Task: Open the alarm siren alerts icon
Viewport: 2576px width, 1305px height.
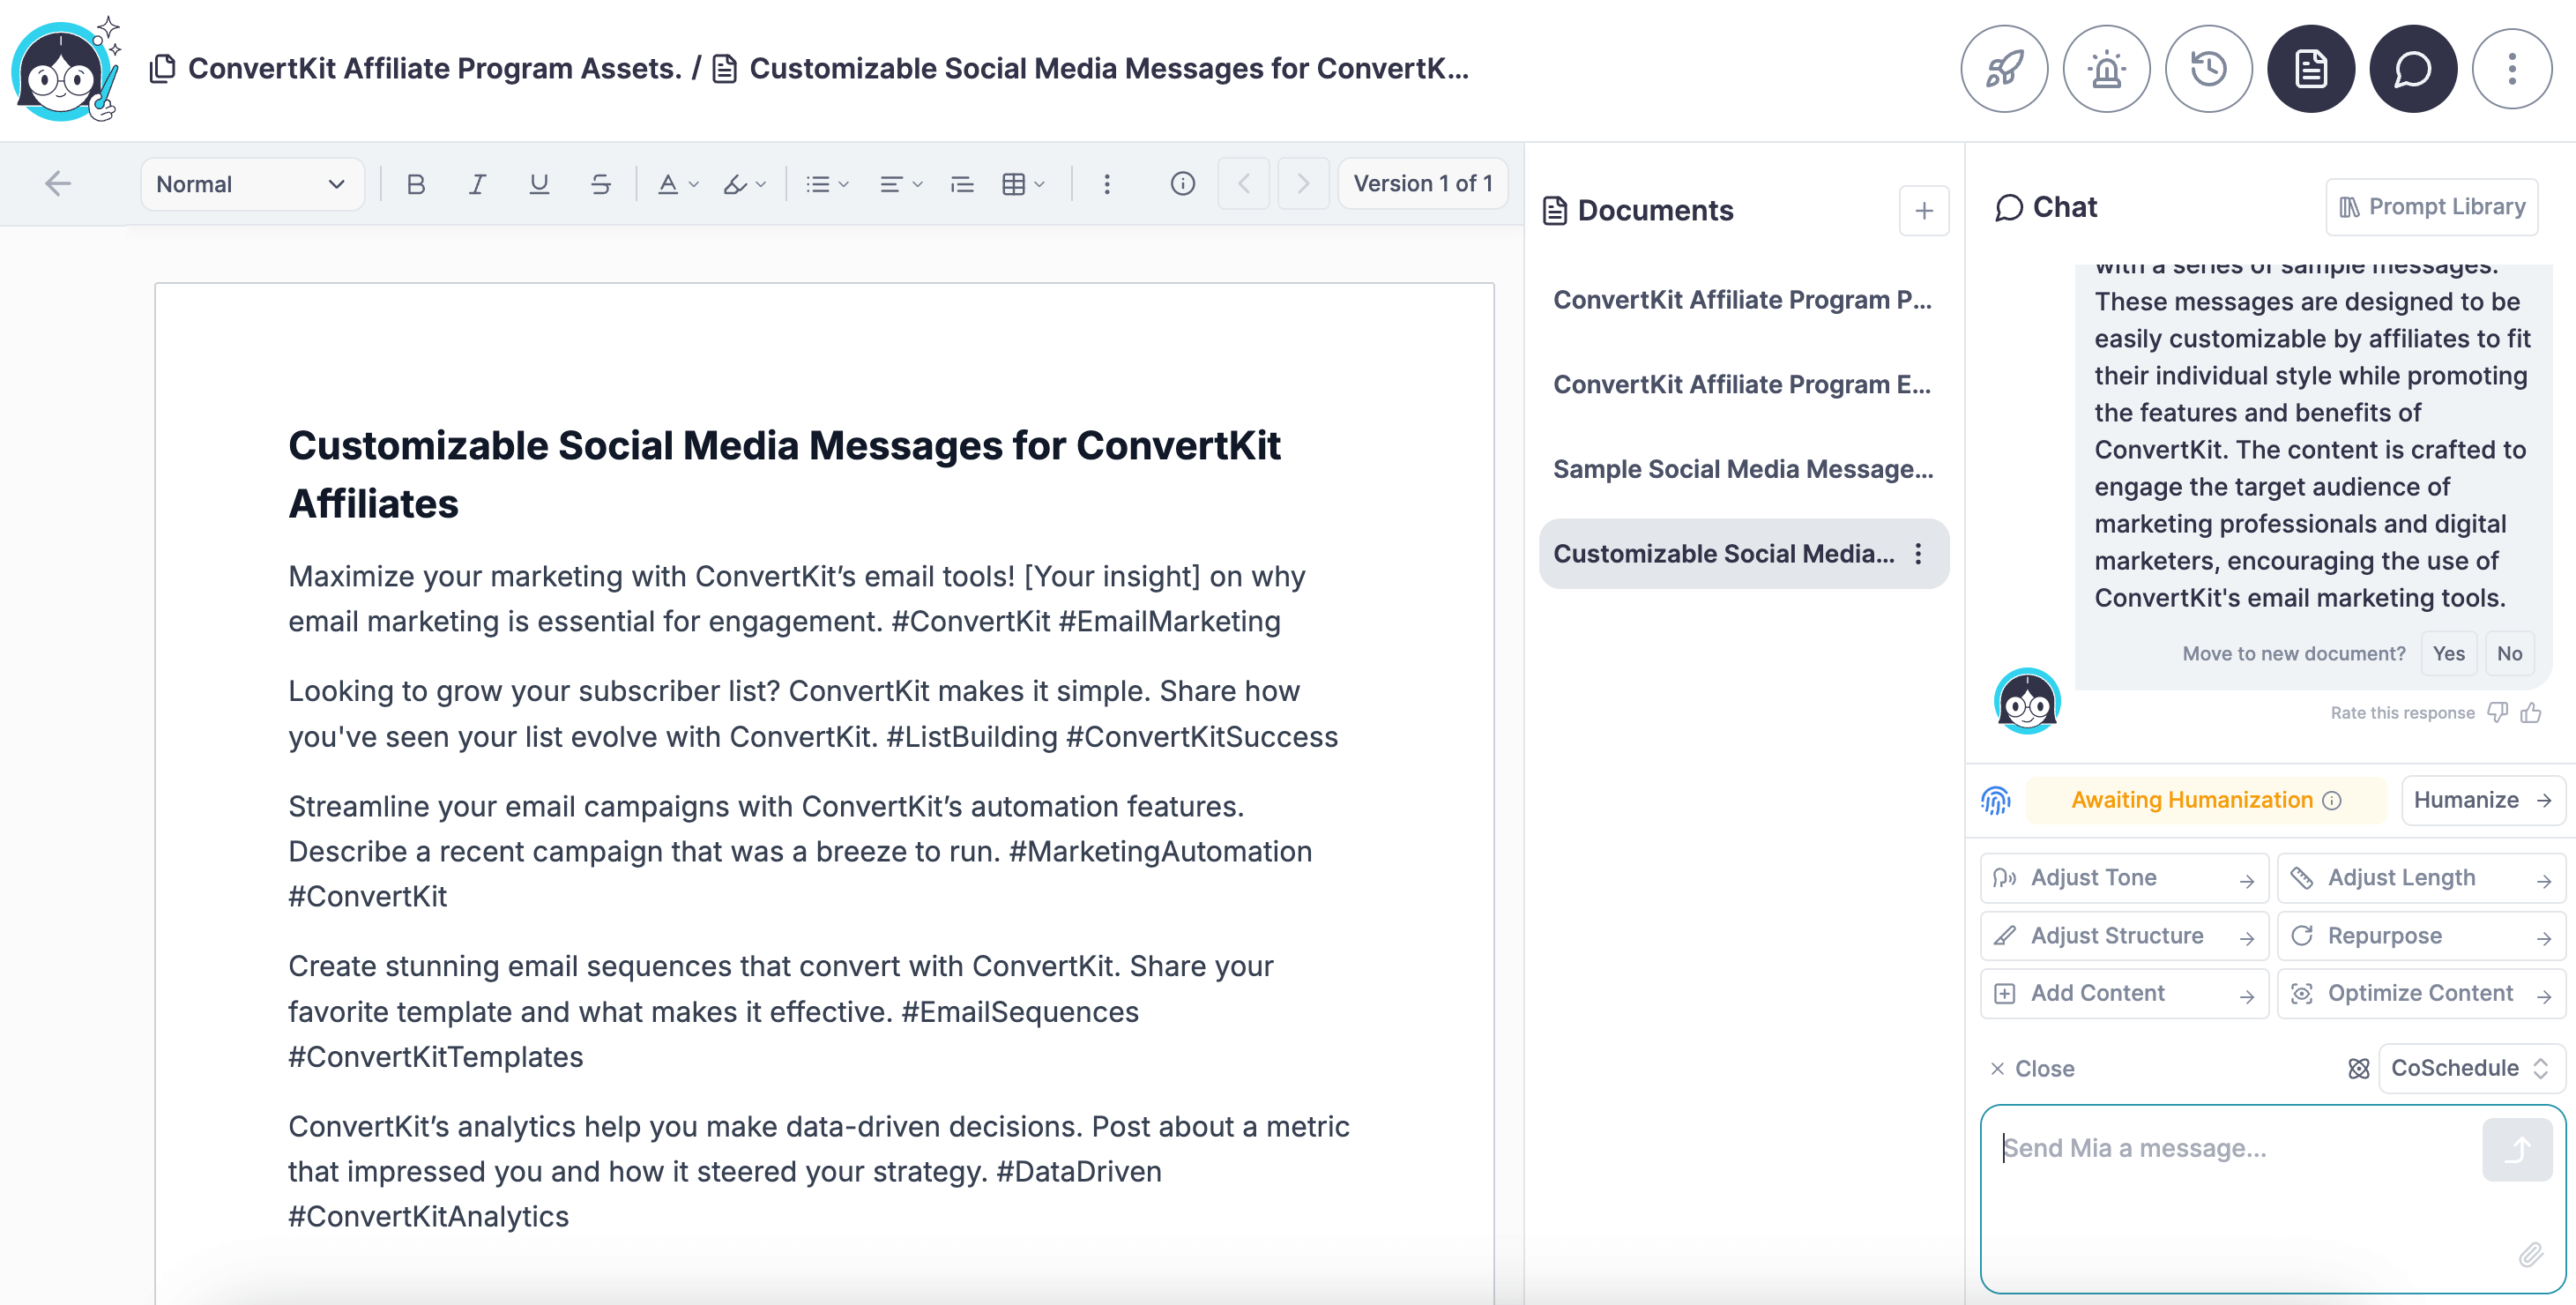Action: click(2106, 69)
